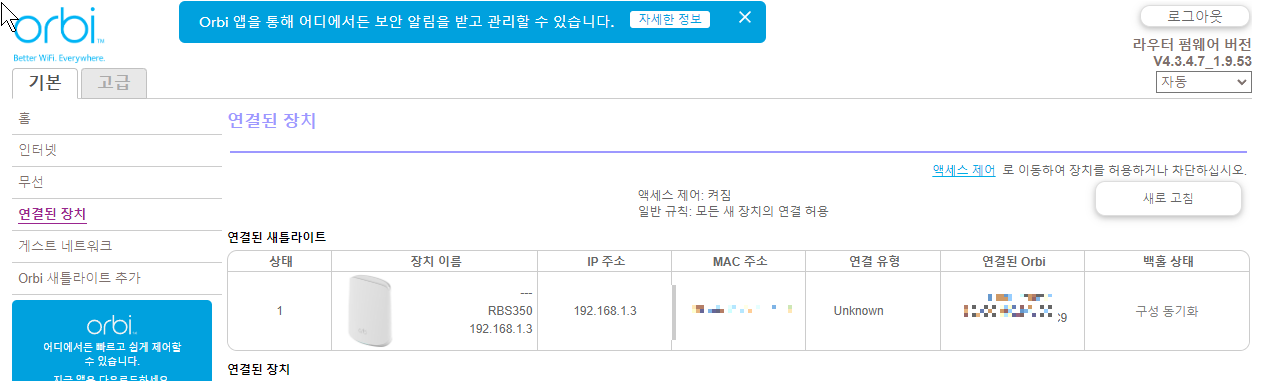Click the 연결 유형 column header
The height and width of the screenshot is (381, 1261).
coord(873,262)
